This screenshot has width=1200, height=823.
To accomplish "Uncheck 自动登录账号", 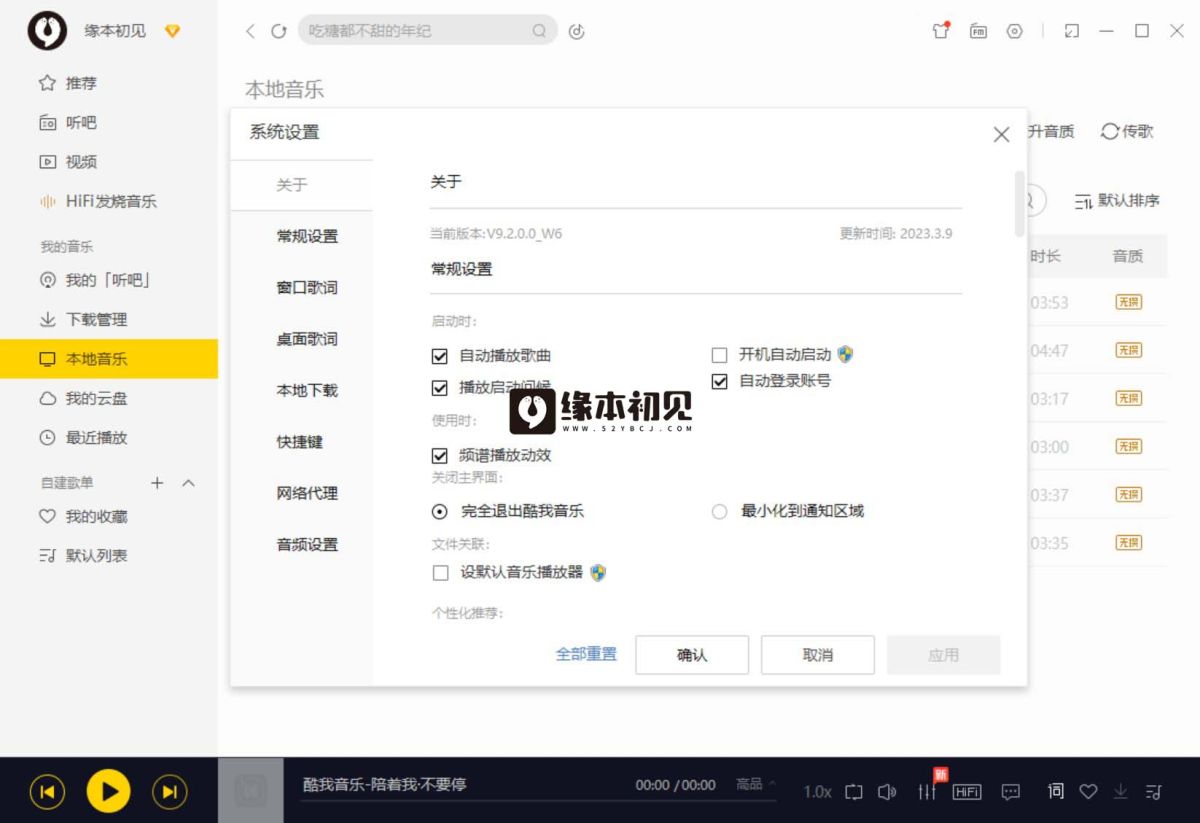I will [x=719, y=381].
